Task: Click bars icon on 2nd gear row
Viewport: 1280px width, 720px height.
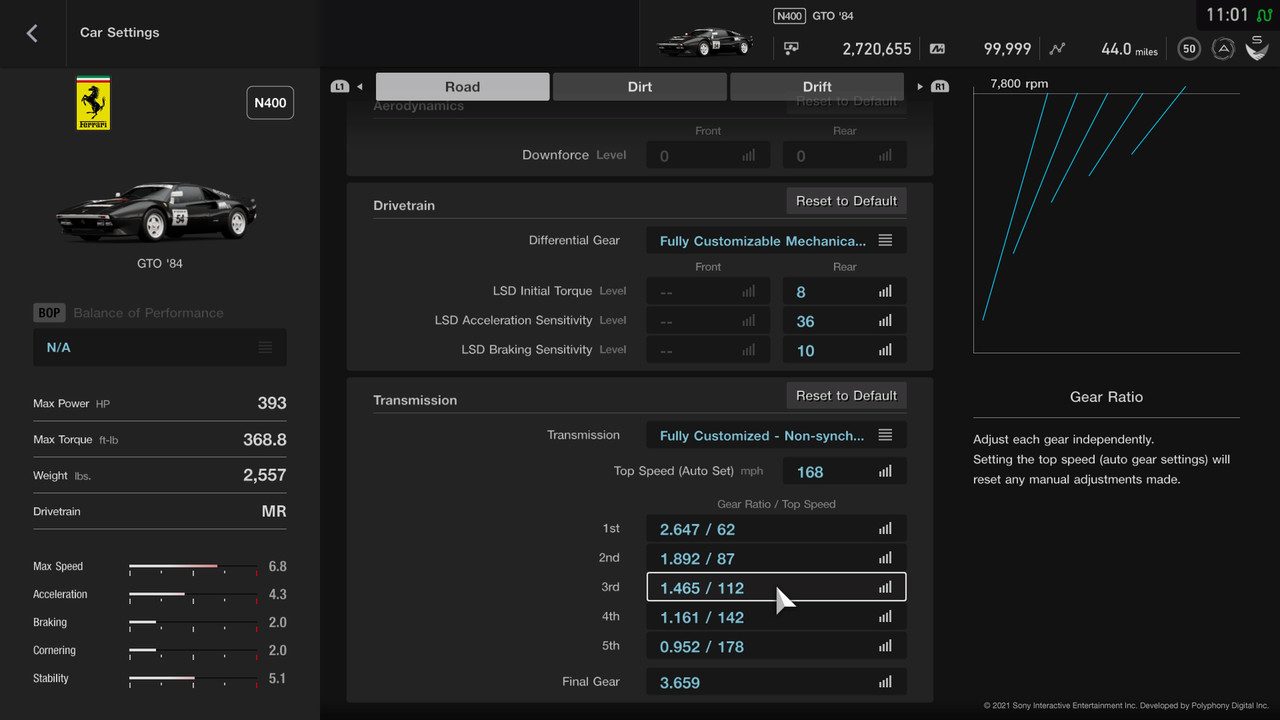Action: 885,558
